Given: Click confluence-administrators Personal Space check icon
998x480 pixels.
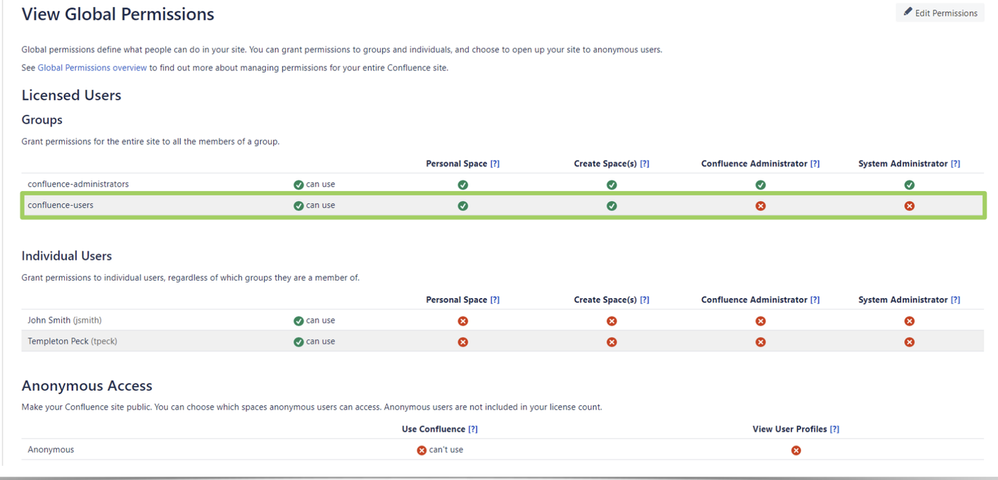Looking at the screenshot, I should click(463, 185).
